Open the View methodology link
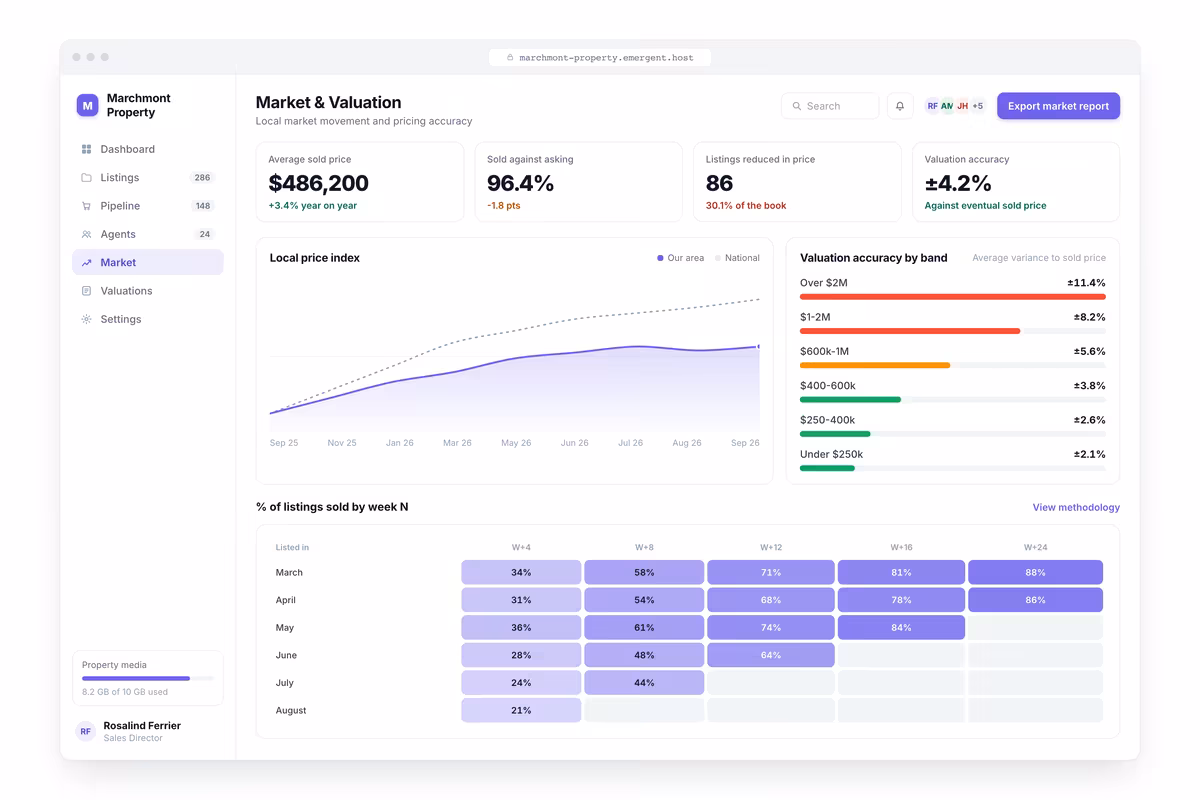The image size is (1200, 800). pos(1076,508)
